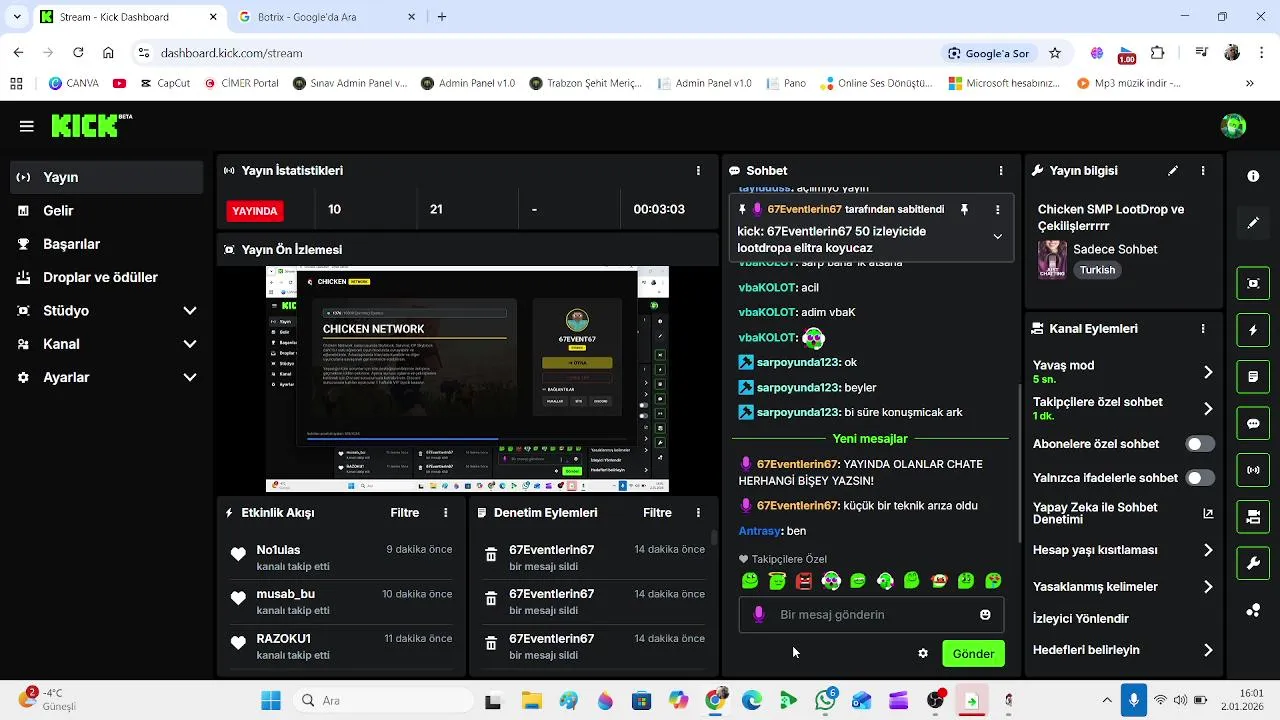Unpin the pinned chat message pin icon
The width and height of the screenshot is (1280, 720).
(x=964, y=210)
